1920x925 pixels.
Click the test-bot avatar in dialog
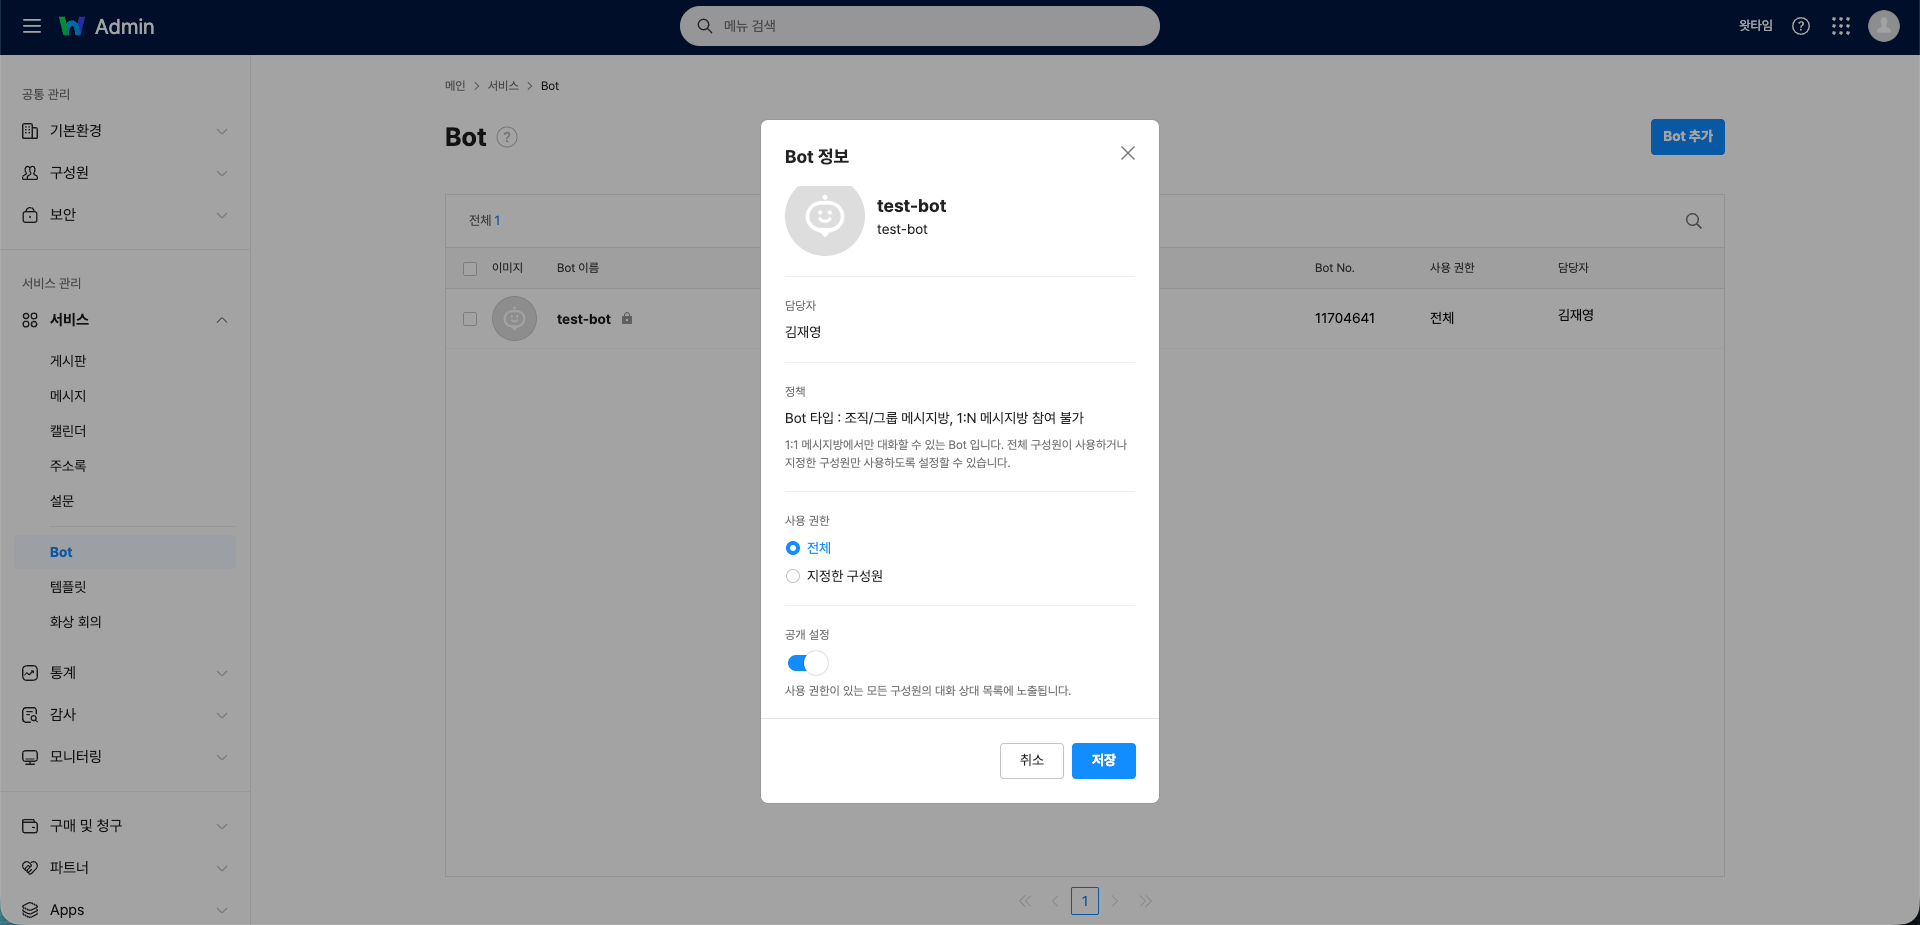[824, 217]
